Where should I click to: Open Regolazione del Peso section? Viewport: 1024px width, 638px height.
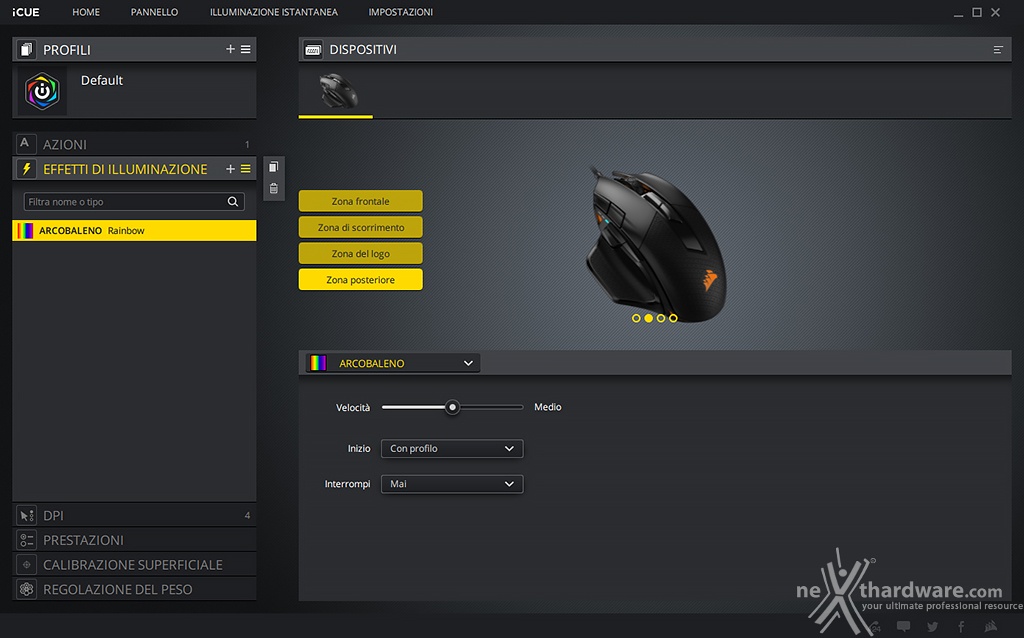coord(134,589)
